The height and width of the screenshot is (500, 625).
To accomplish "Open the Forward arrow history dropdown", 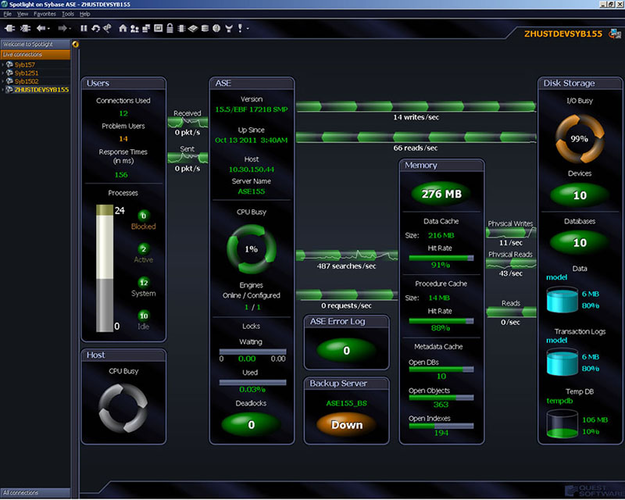I will 70,29.
